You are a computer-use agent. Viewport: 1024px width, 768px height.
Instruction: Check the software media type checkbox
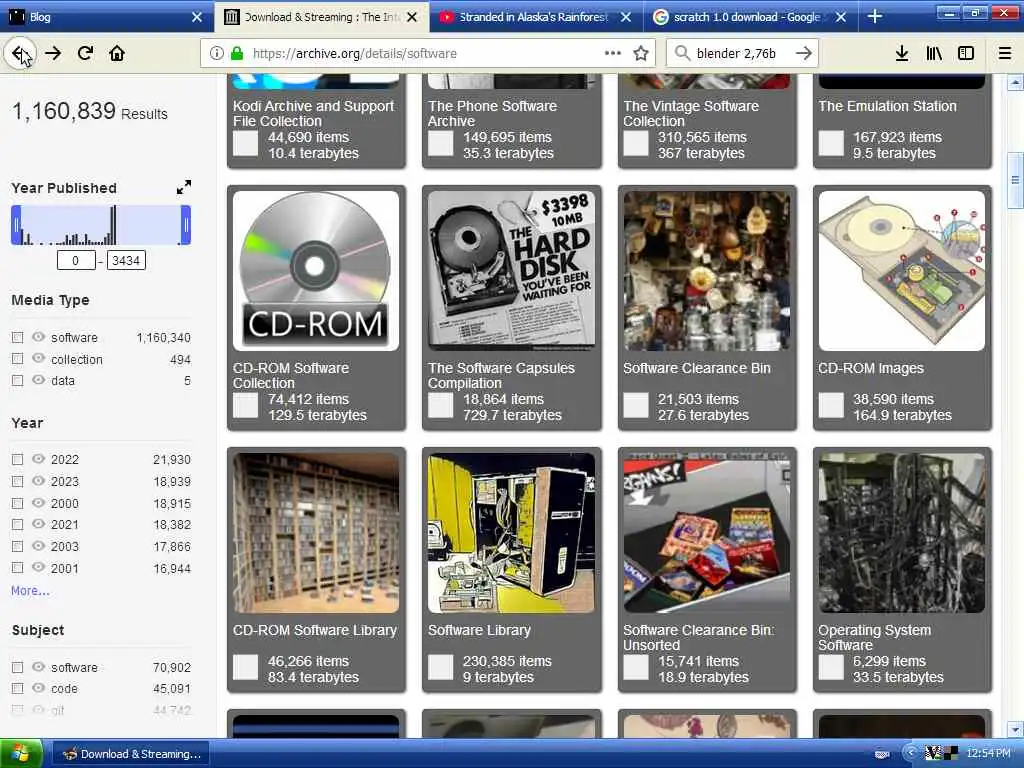18,338
